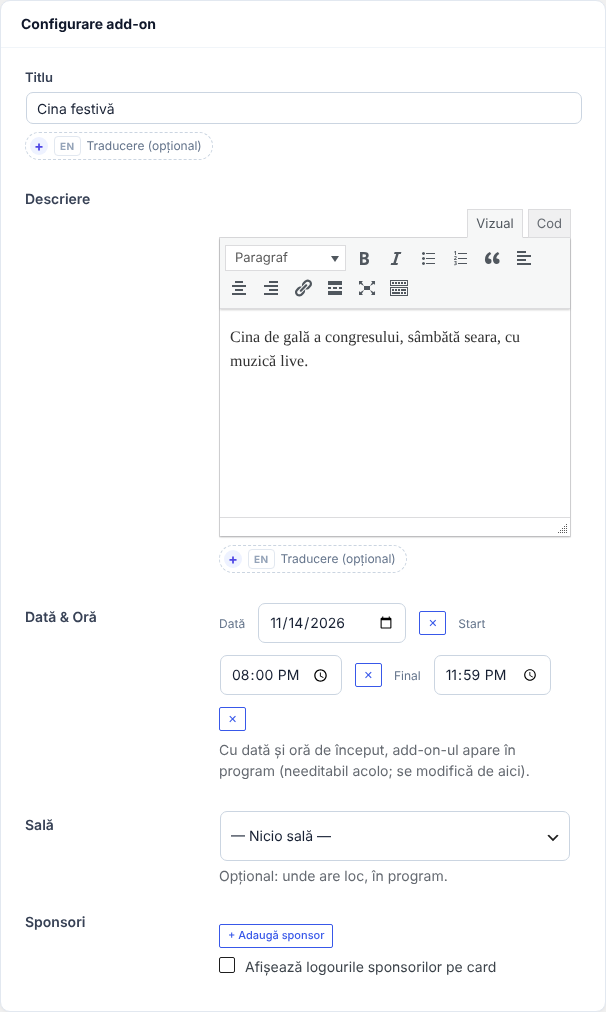Toggle bold formatting in description editor
The width and height of the screenshot is (606, 1012).
364,259
